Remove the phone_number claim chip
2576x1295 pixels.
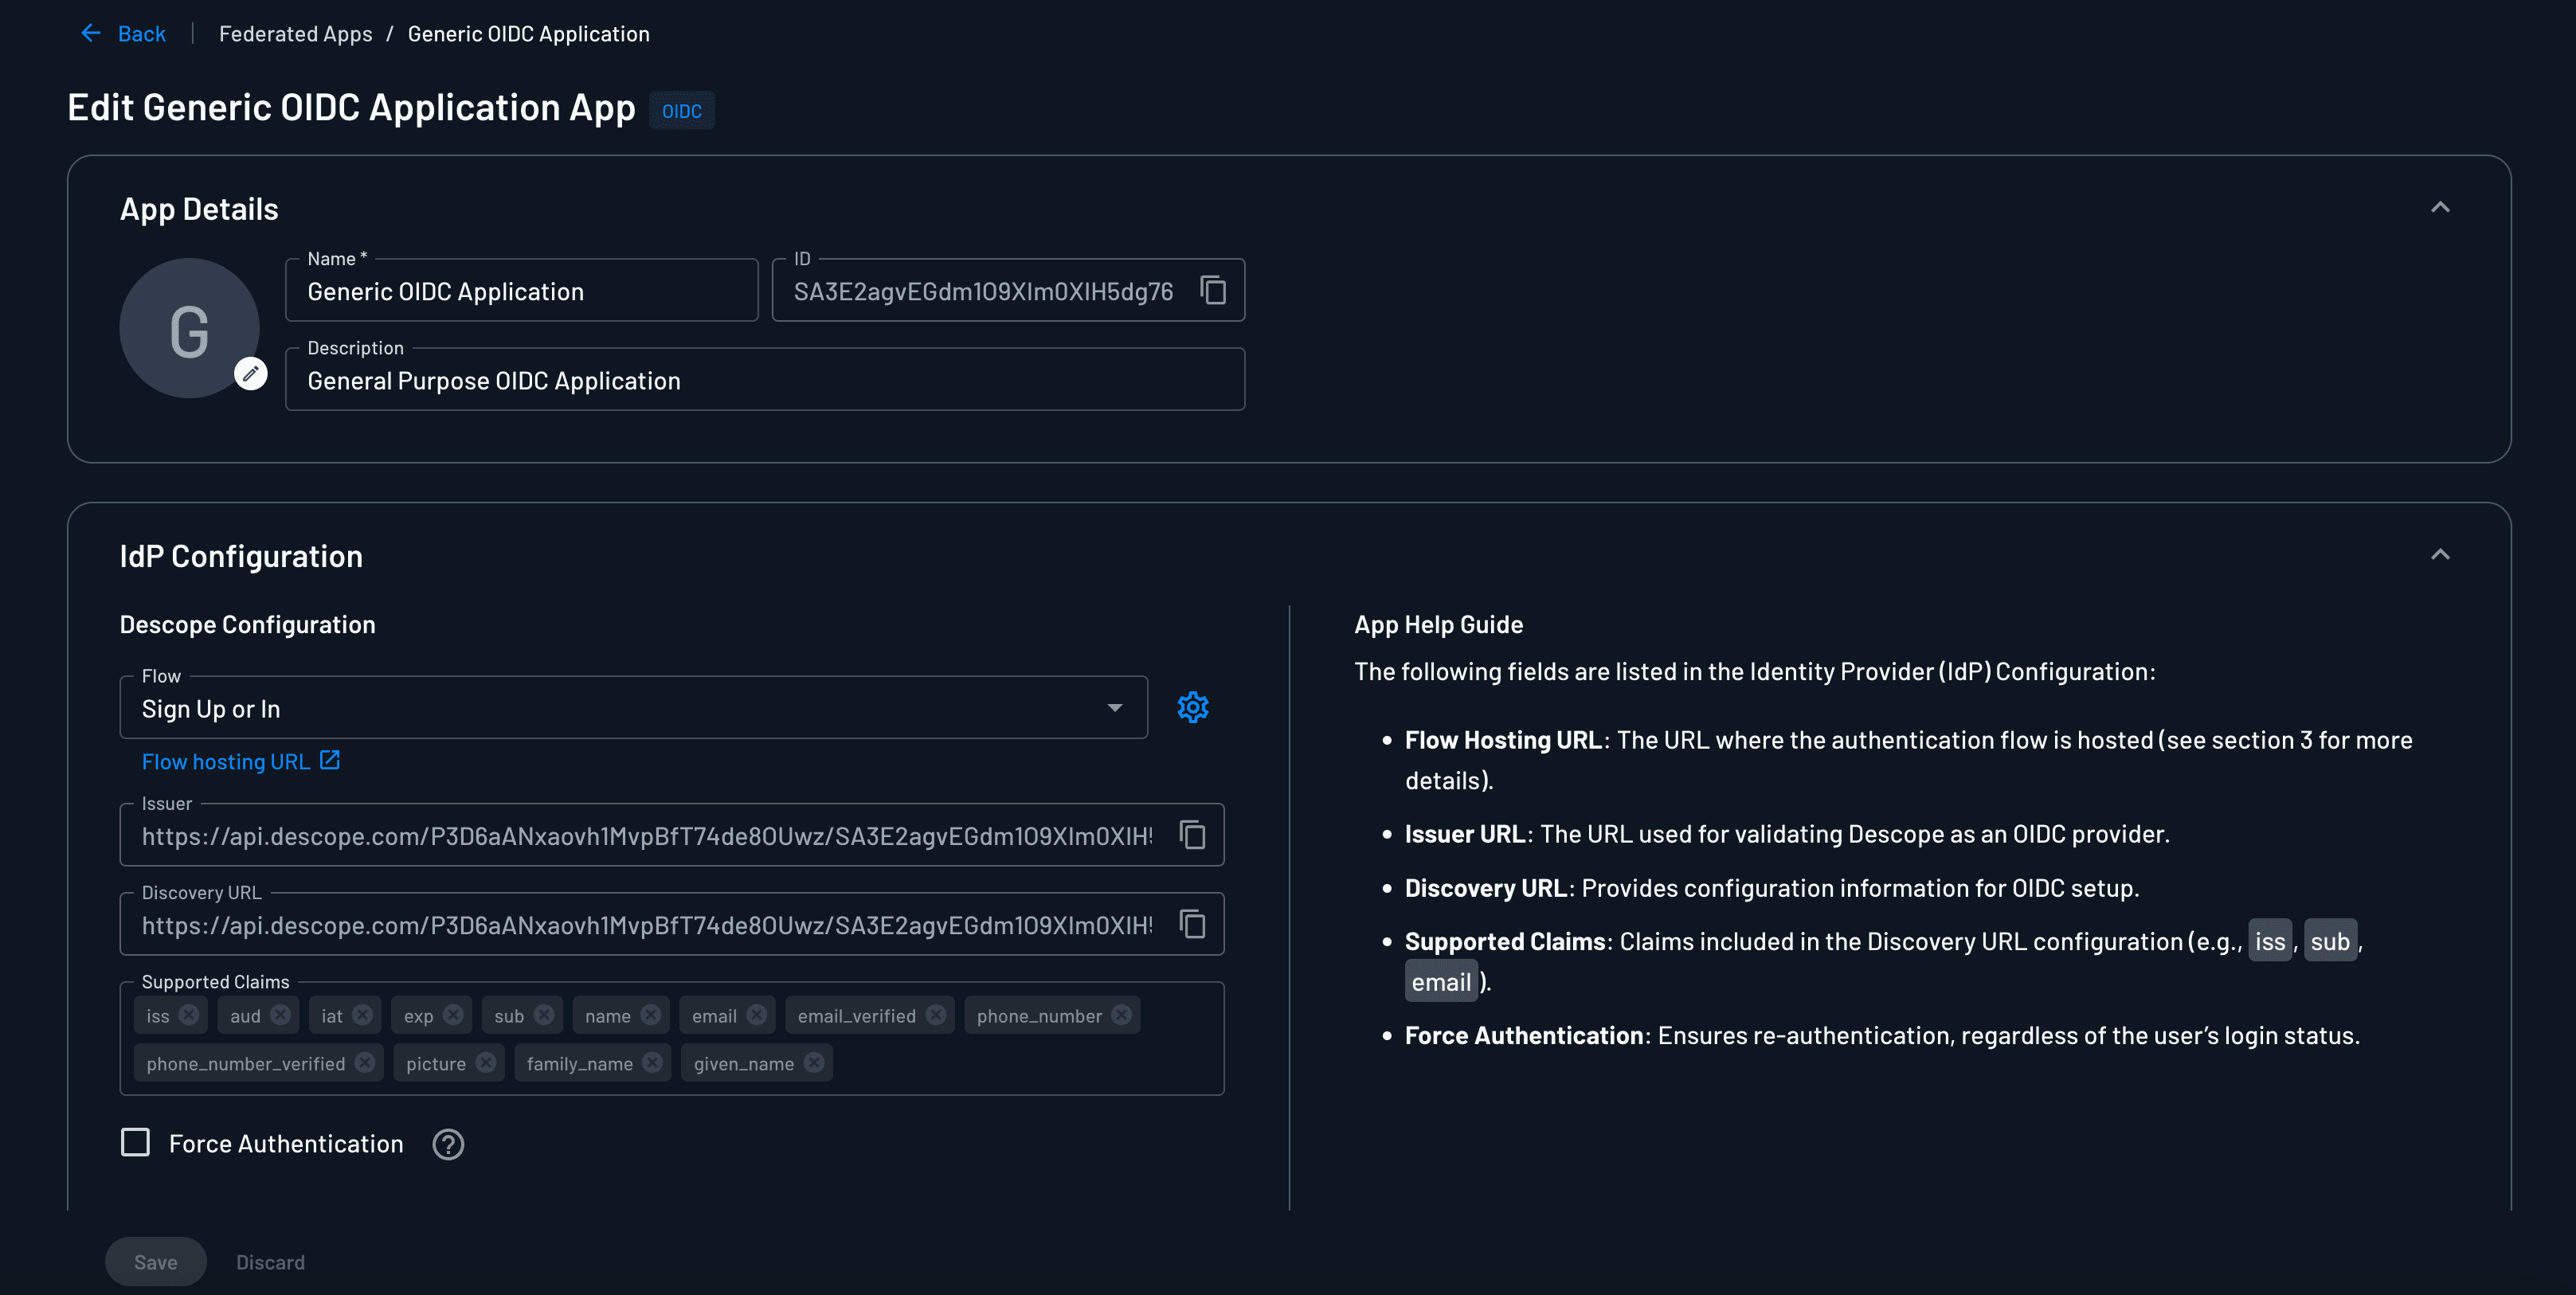[1122, 1015]
